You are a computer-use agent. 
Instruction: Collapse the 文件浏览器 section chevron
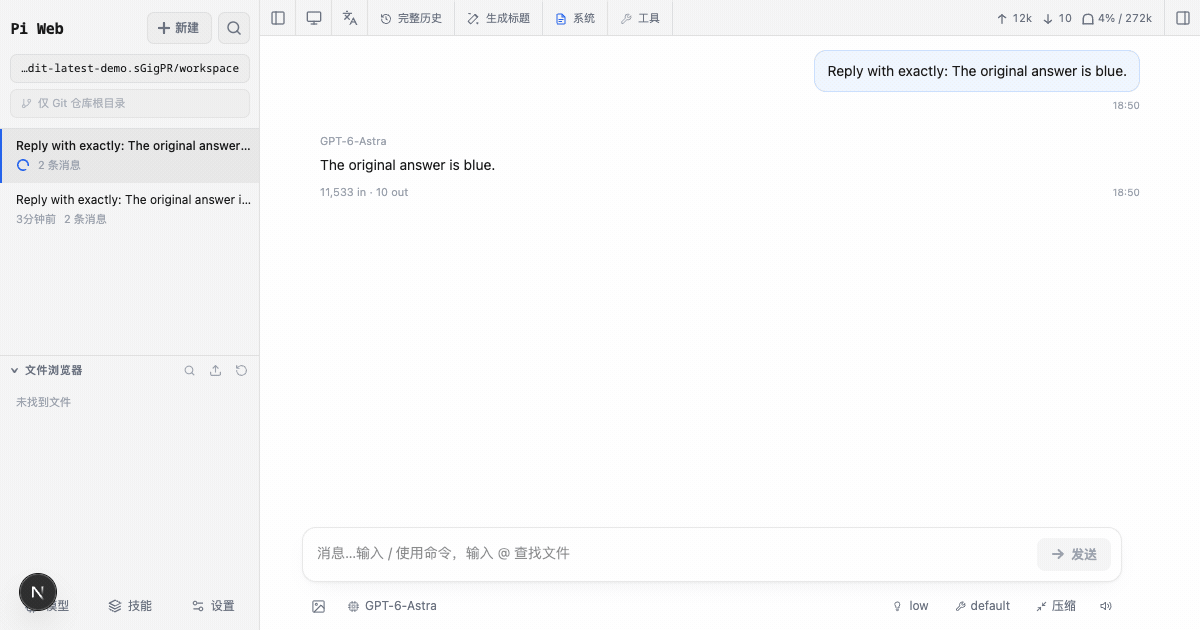click(15, 370)
